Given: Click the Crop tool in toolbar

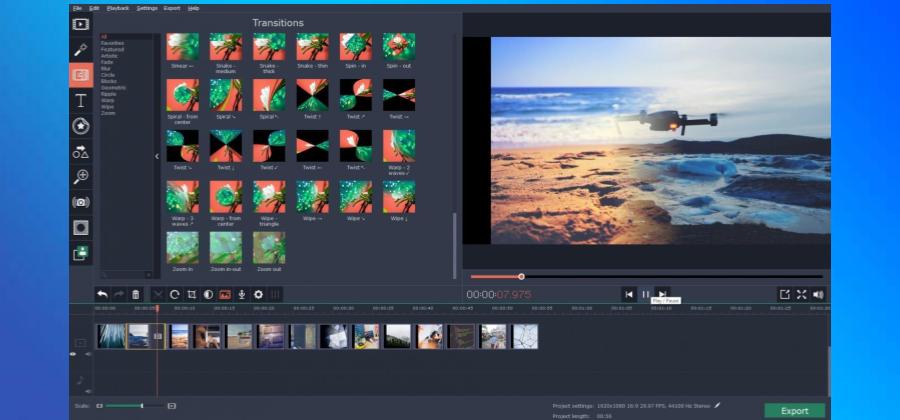Looking at the screenshot, I should [x=191, y=294].
